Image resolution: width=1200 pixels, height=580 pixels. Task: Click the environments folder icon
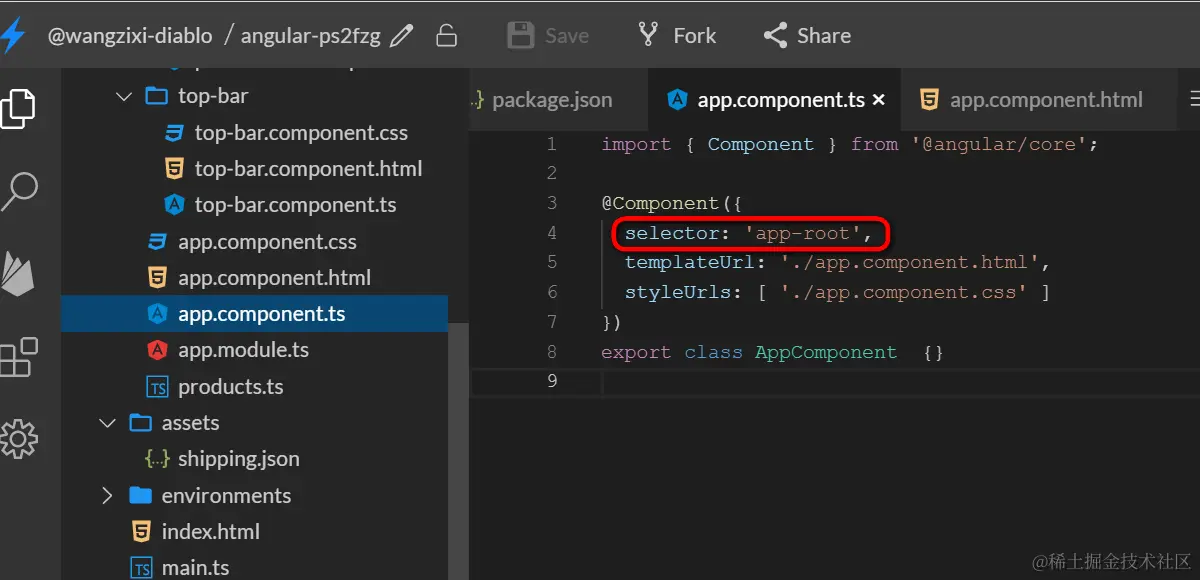pos(140,496)
